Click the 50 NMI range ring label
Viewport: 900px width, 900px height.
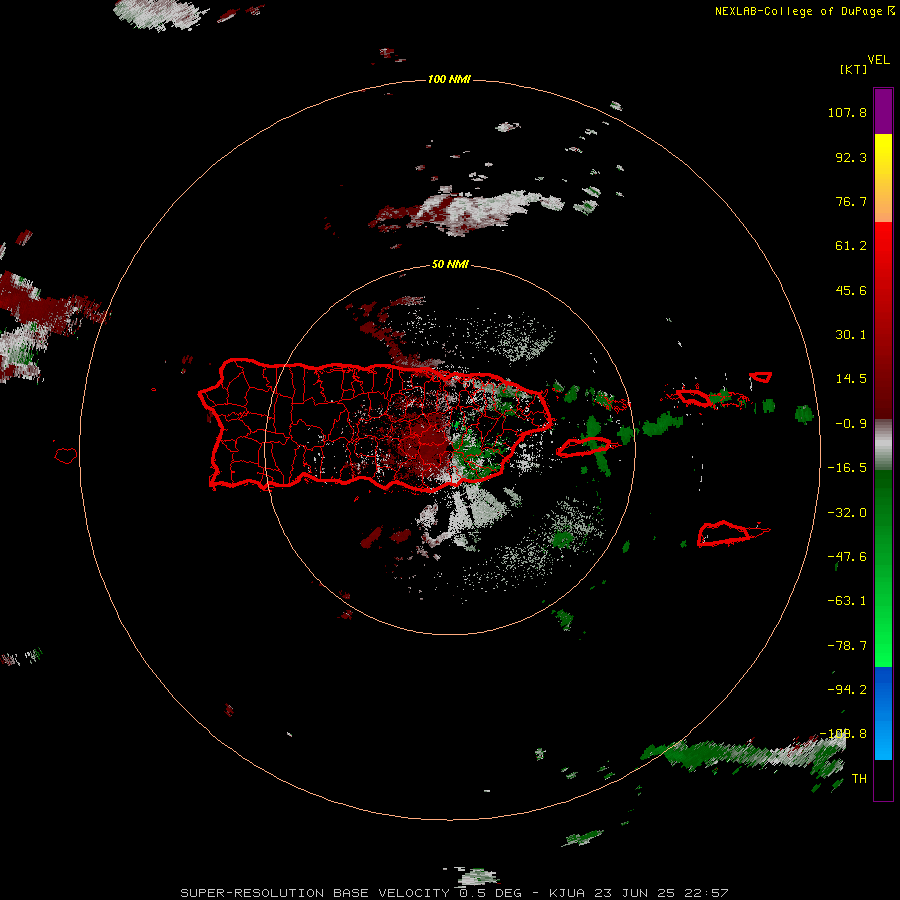(450, 264)
